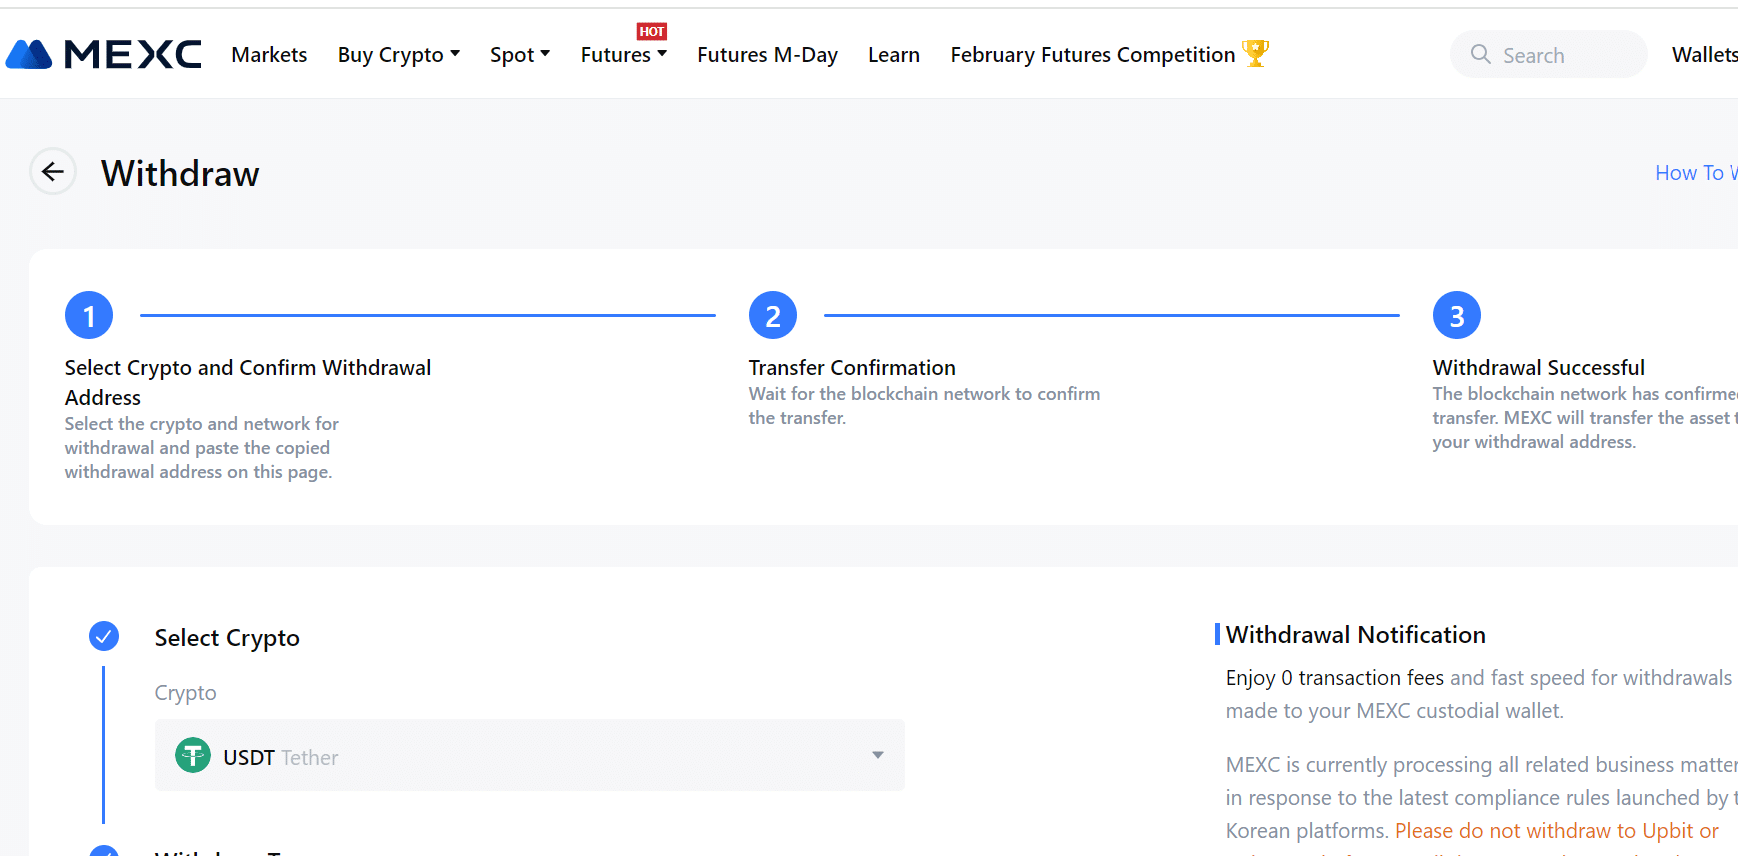Screen dimensions: 1738x856
Task: Click the trophy icon beside Futures Competition
Action: (1255, 53)
